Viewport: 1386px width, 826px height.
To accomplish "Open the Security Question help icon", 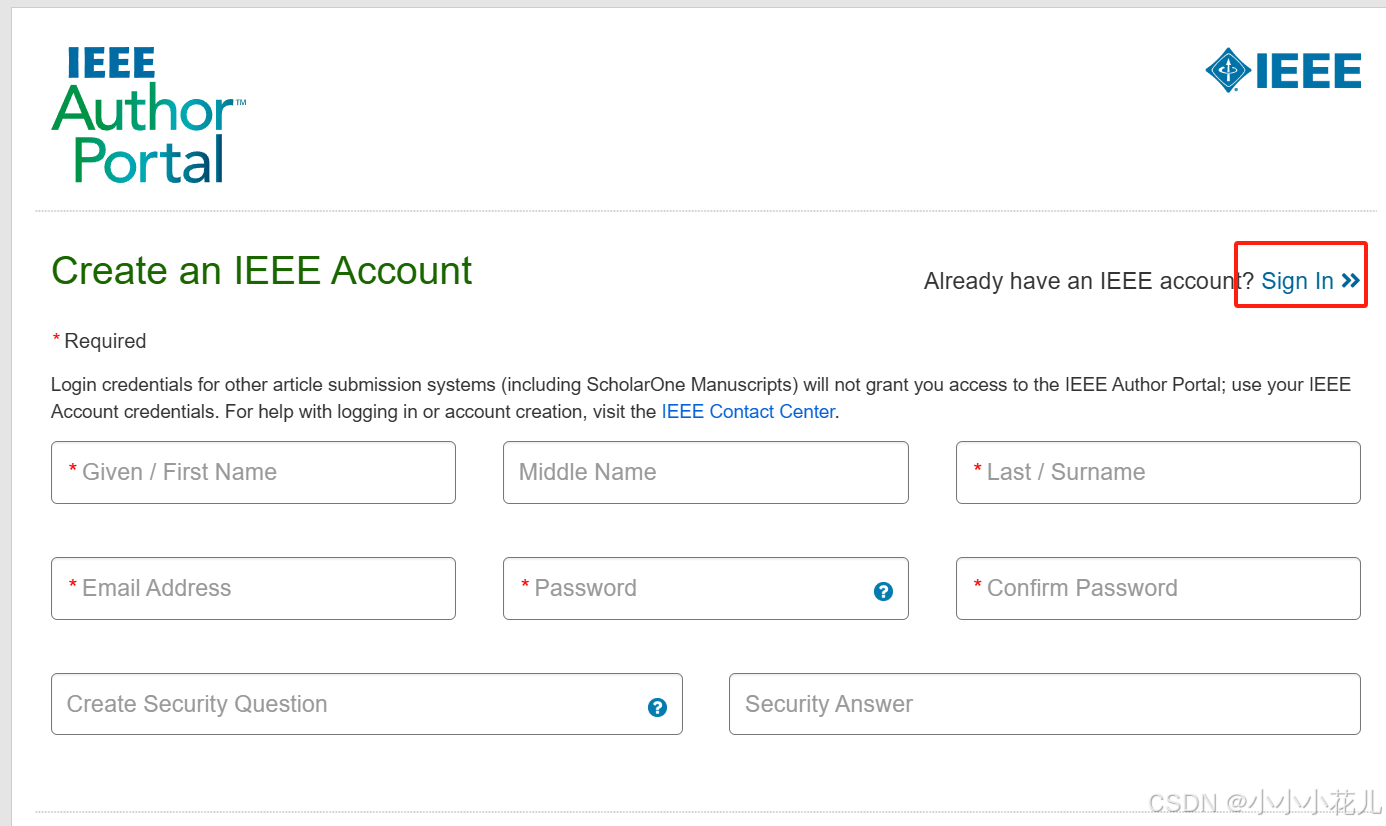I will pos(657,707).
